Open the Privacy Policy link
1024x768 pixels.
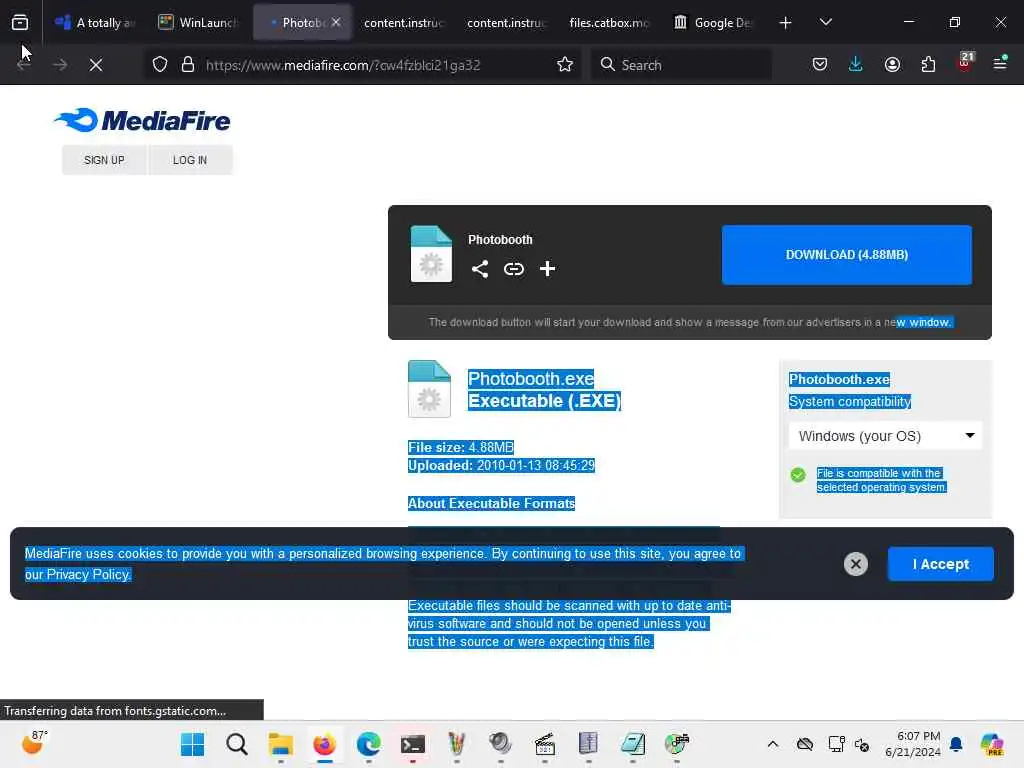88,575
